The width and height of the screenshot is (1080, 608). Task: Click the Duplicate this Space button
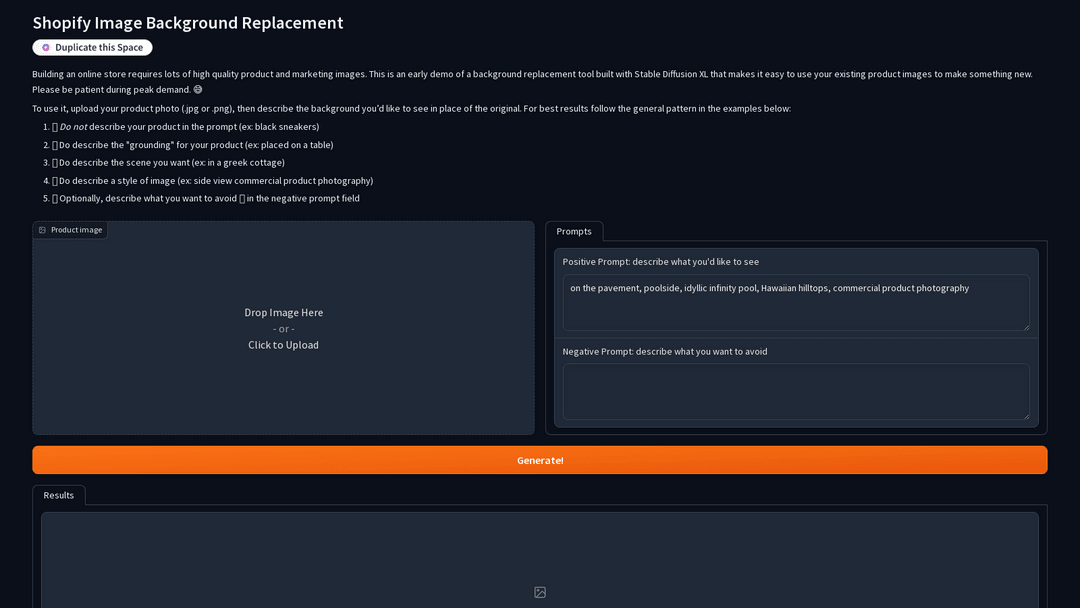point(92,48)
